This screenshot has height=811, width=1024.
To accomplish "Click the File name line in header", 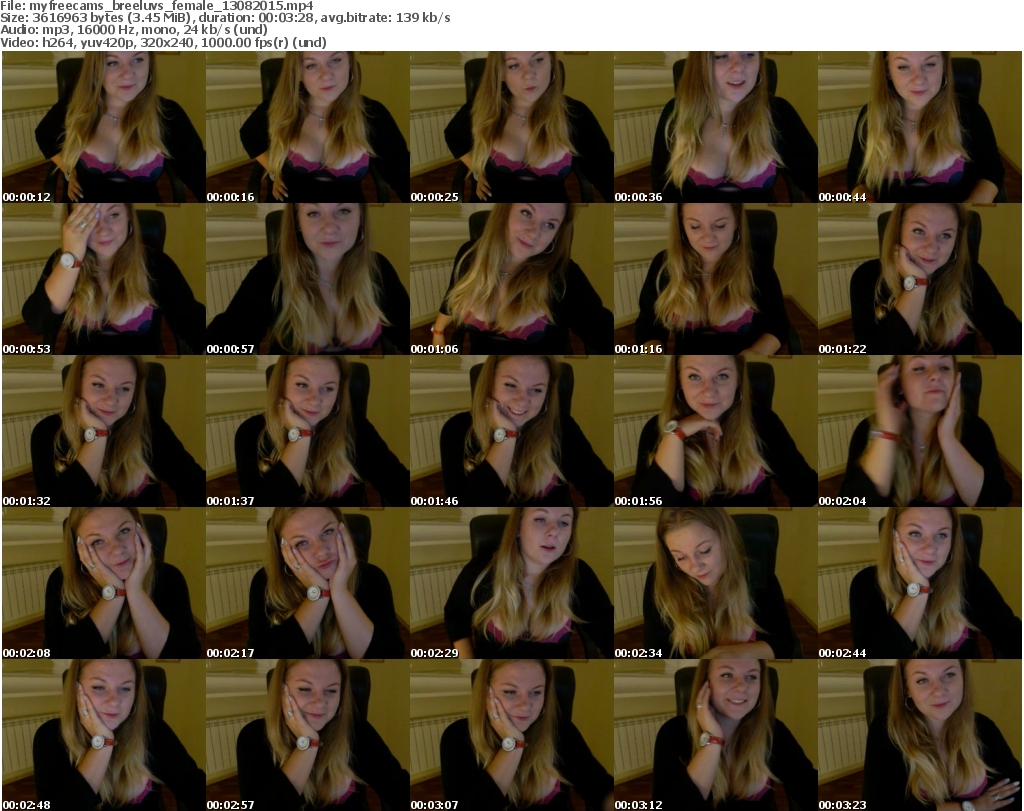I will pos(157,6).
